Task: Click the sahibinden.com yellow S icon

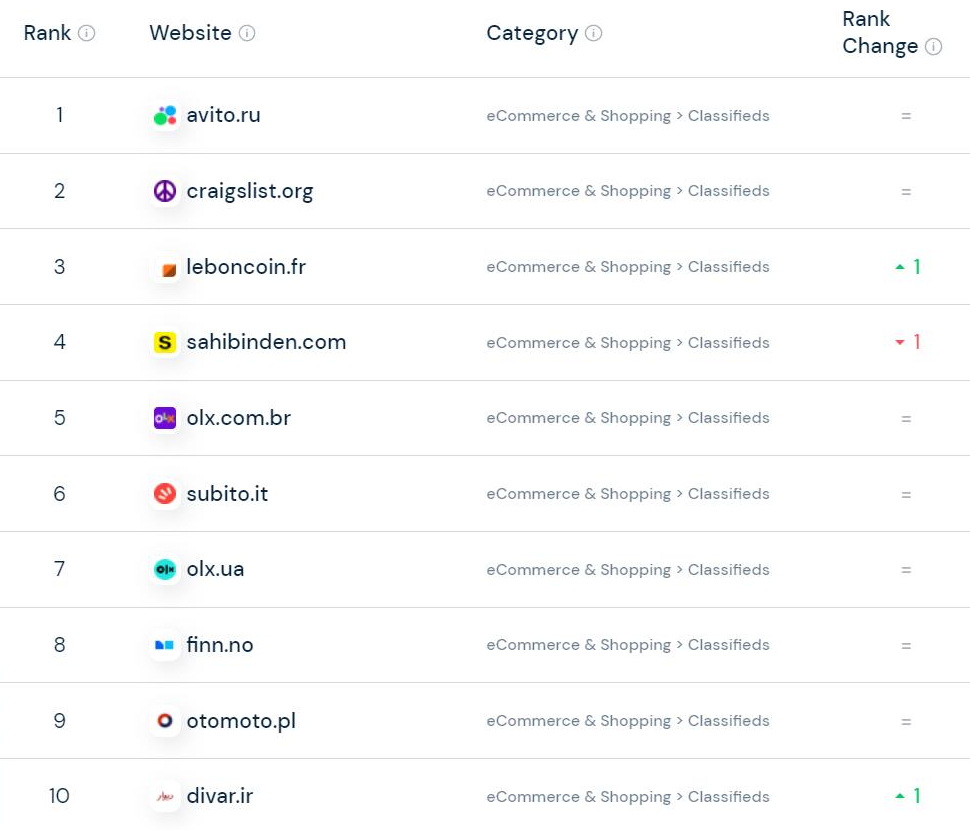Action: point(165,343)
